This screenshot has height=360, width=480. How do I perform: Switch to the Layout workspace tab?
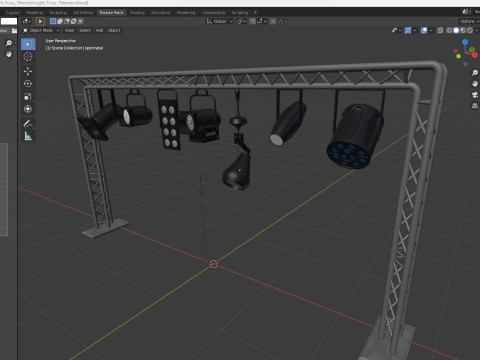[x=13, y=13]
